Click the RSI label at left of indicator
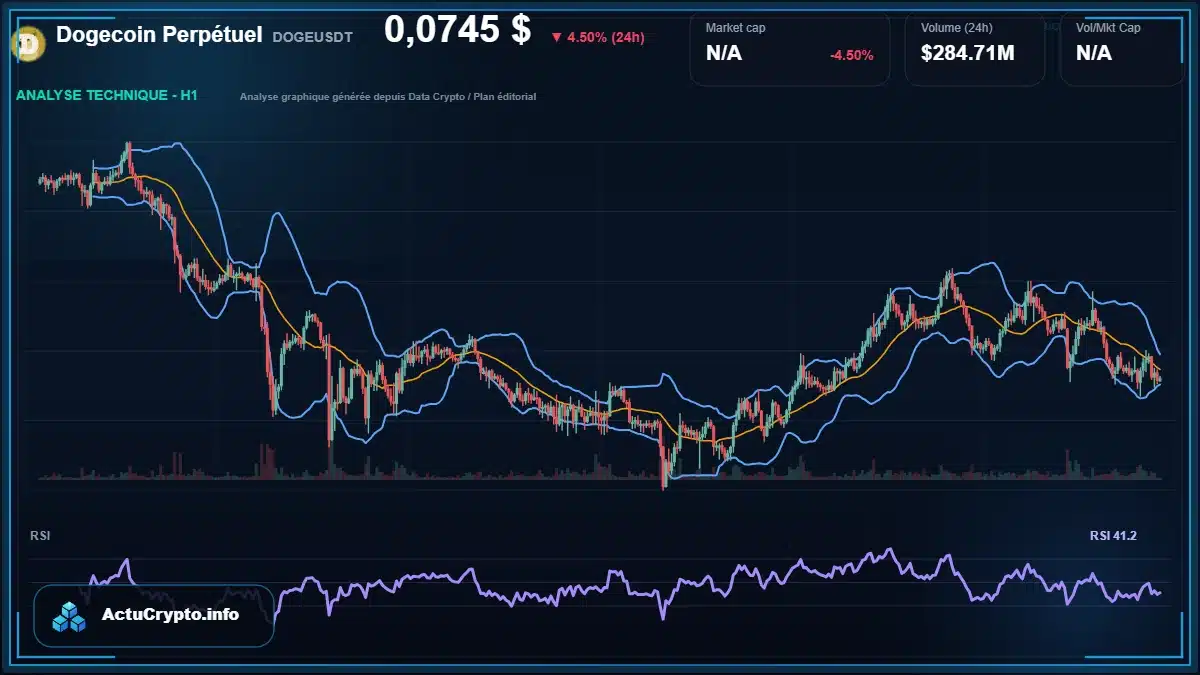This screenshot has height=675, width=1200. point(40,536)
